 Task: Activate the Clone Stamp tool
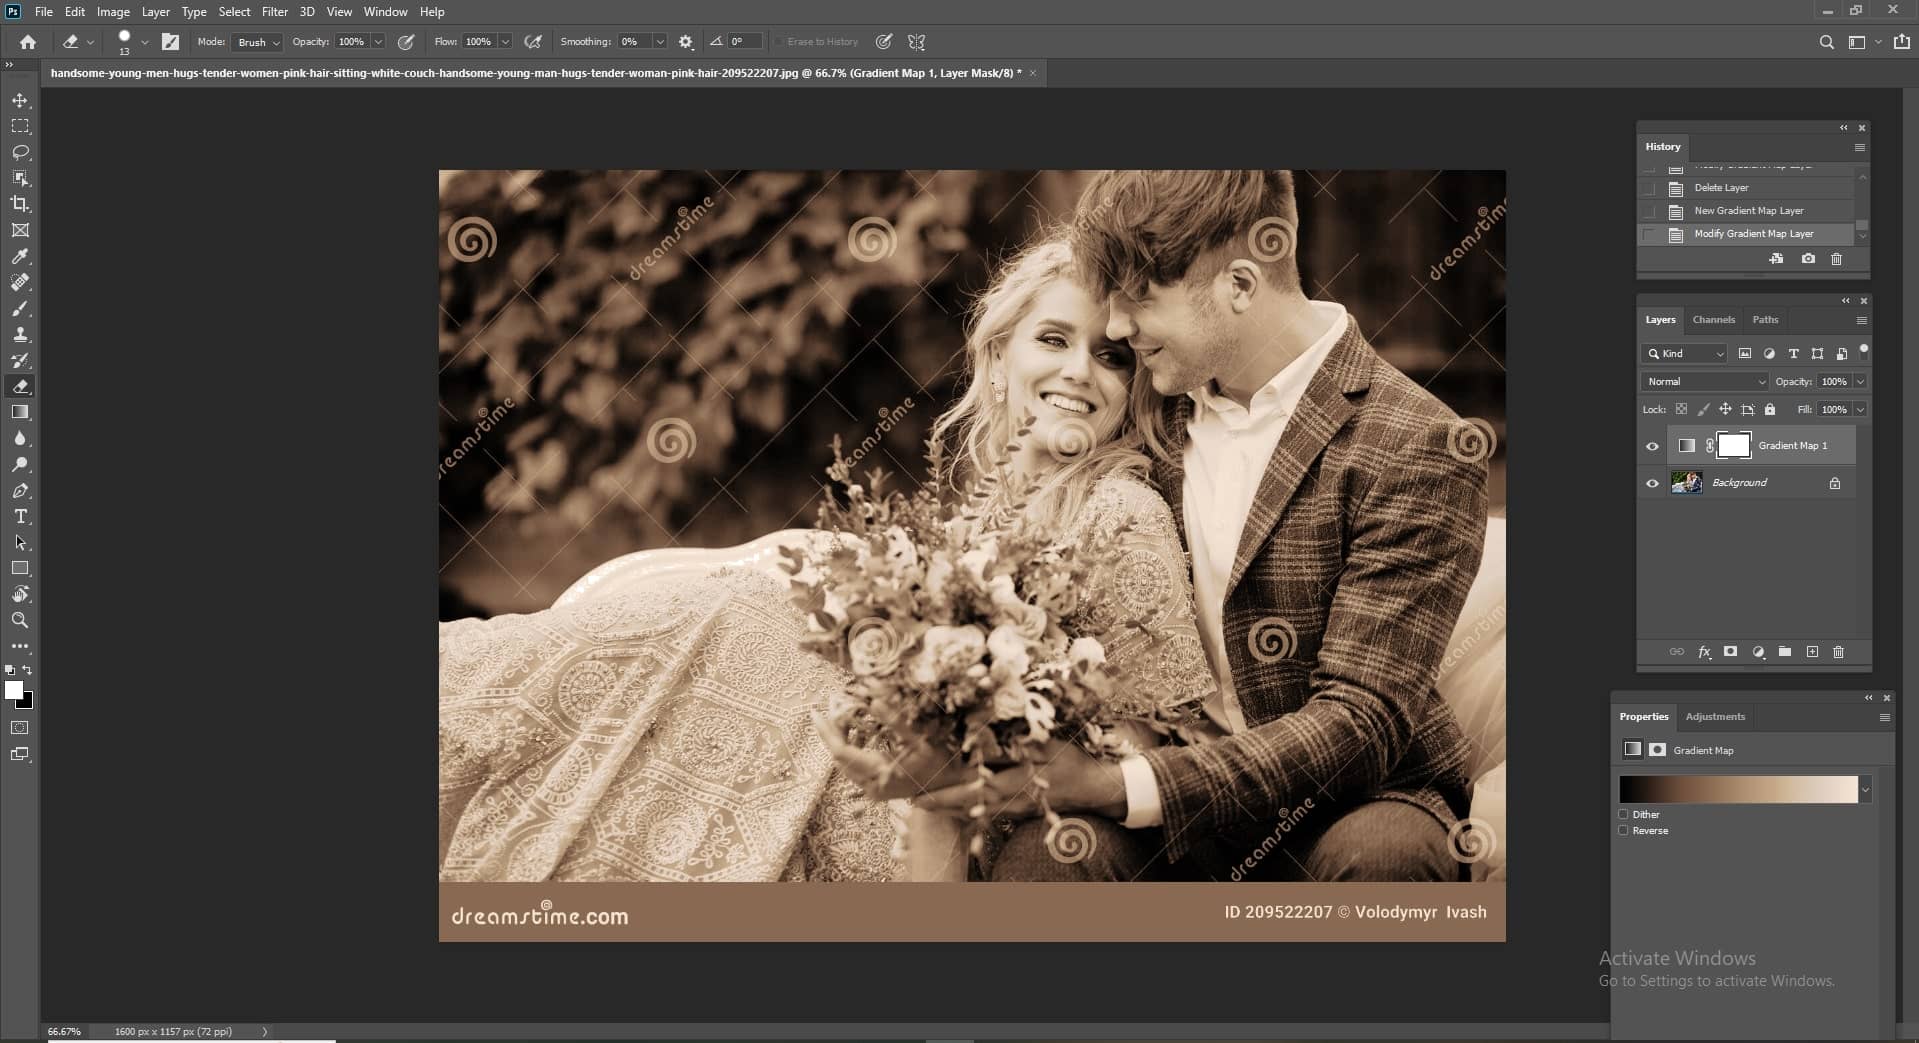20,334
